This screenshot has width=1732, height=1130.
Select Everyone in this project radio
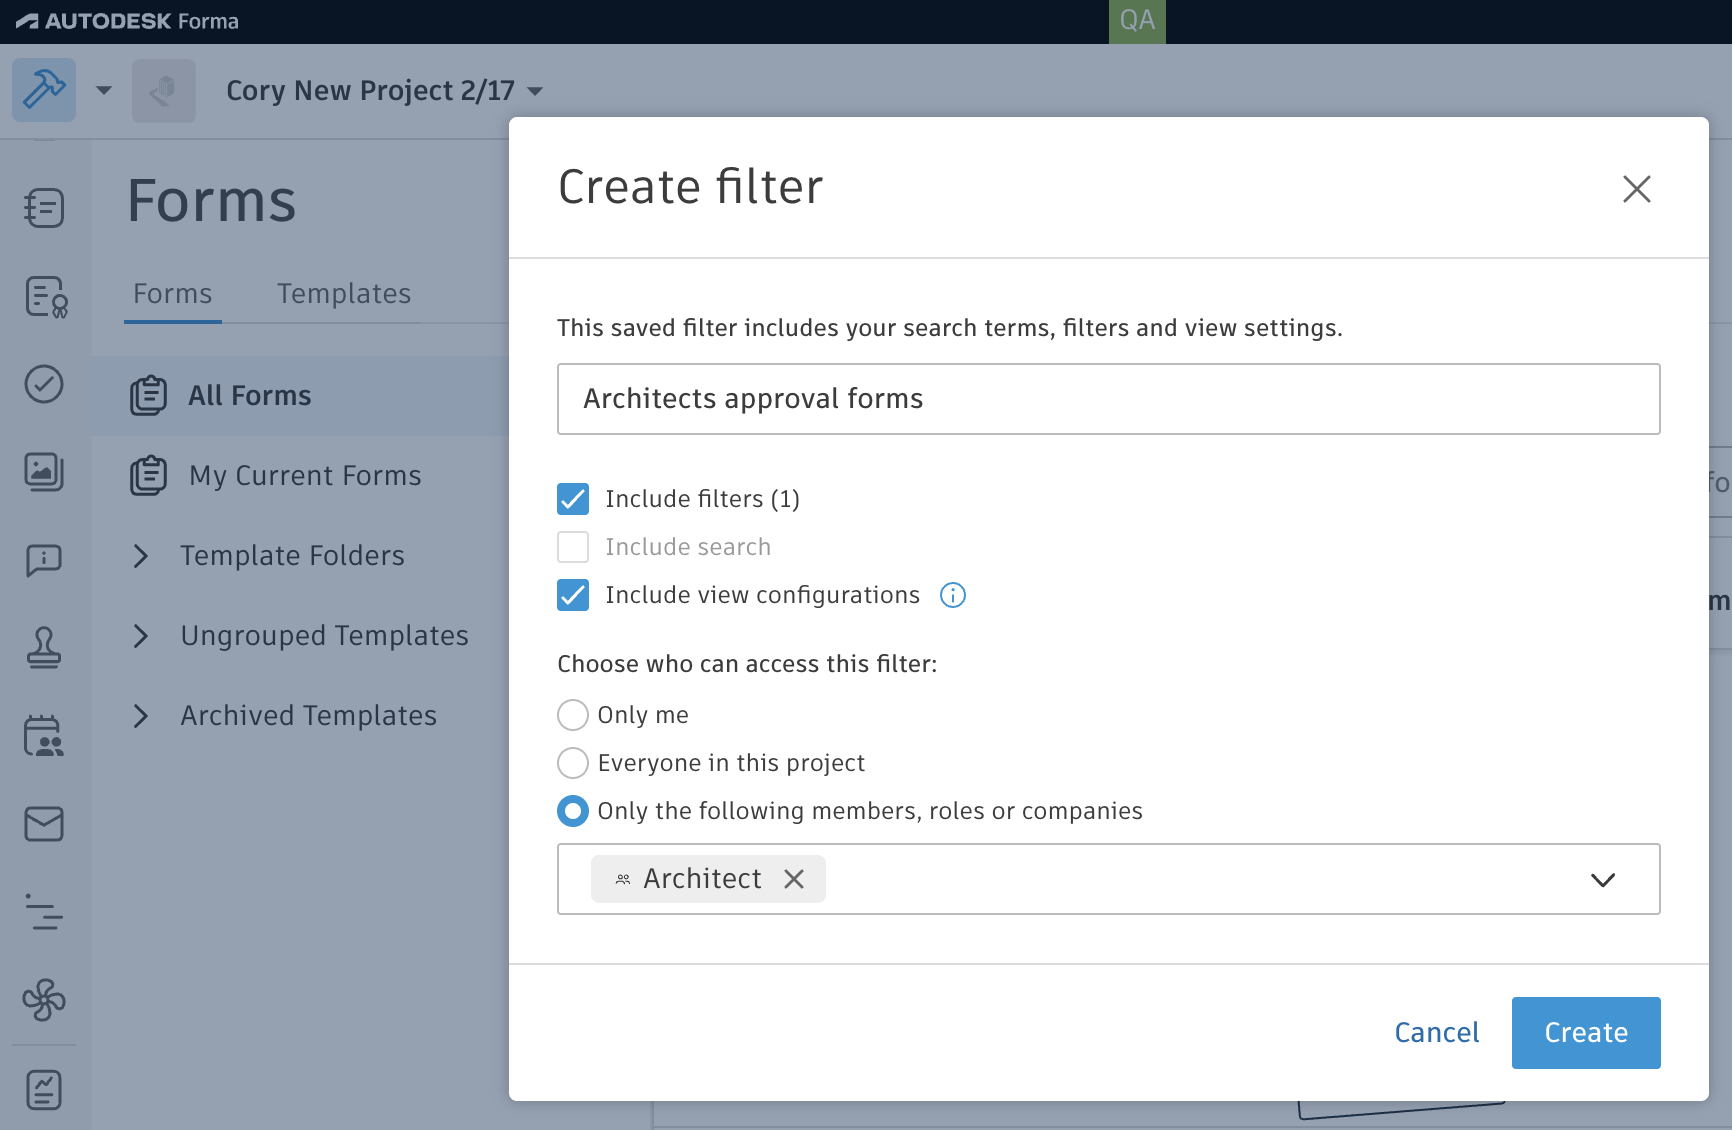click(573, 763)
